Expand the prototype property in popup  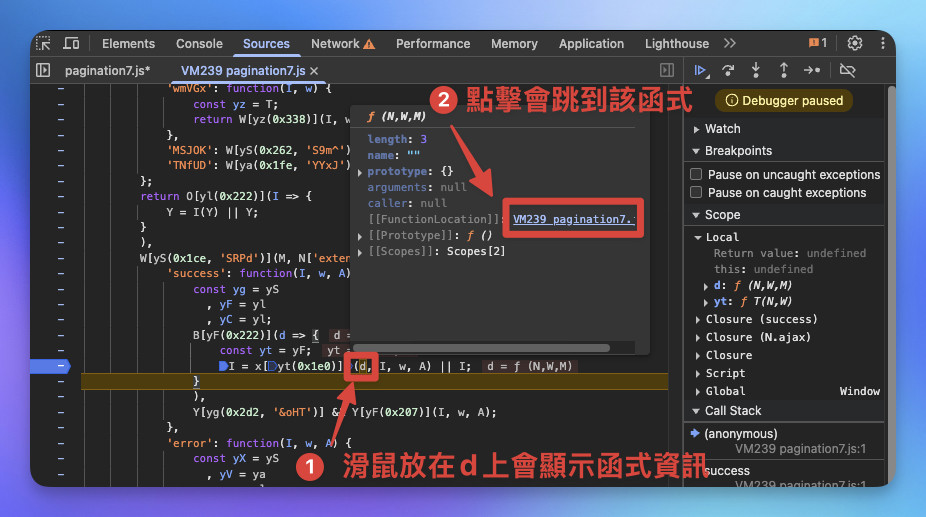click(360, 172)
